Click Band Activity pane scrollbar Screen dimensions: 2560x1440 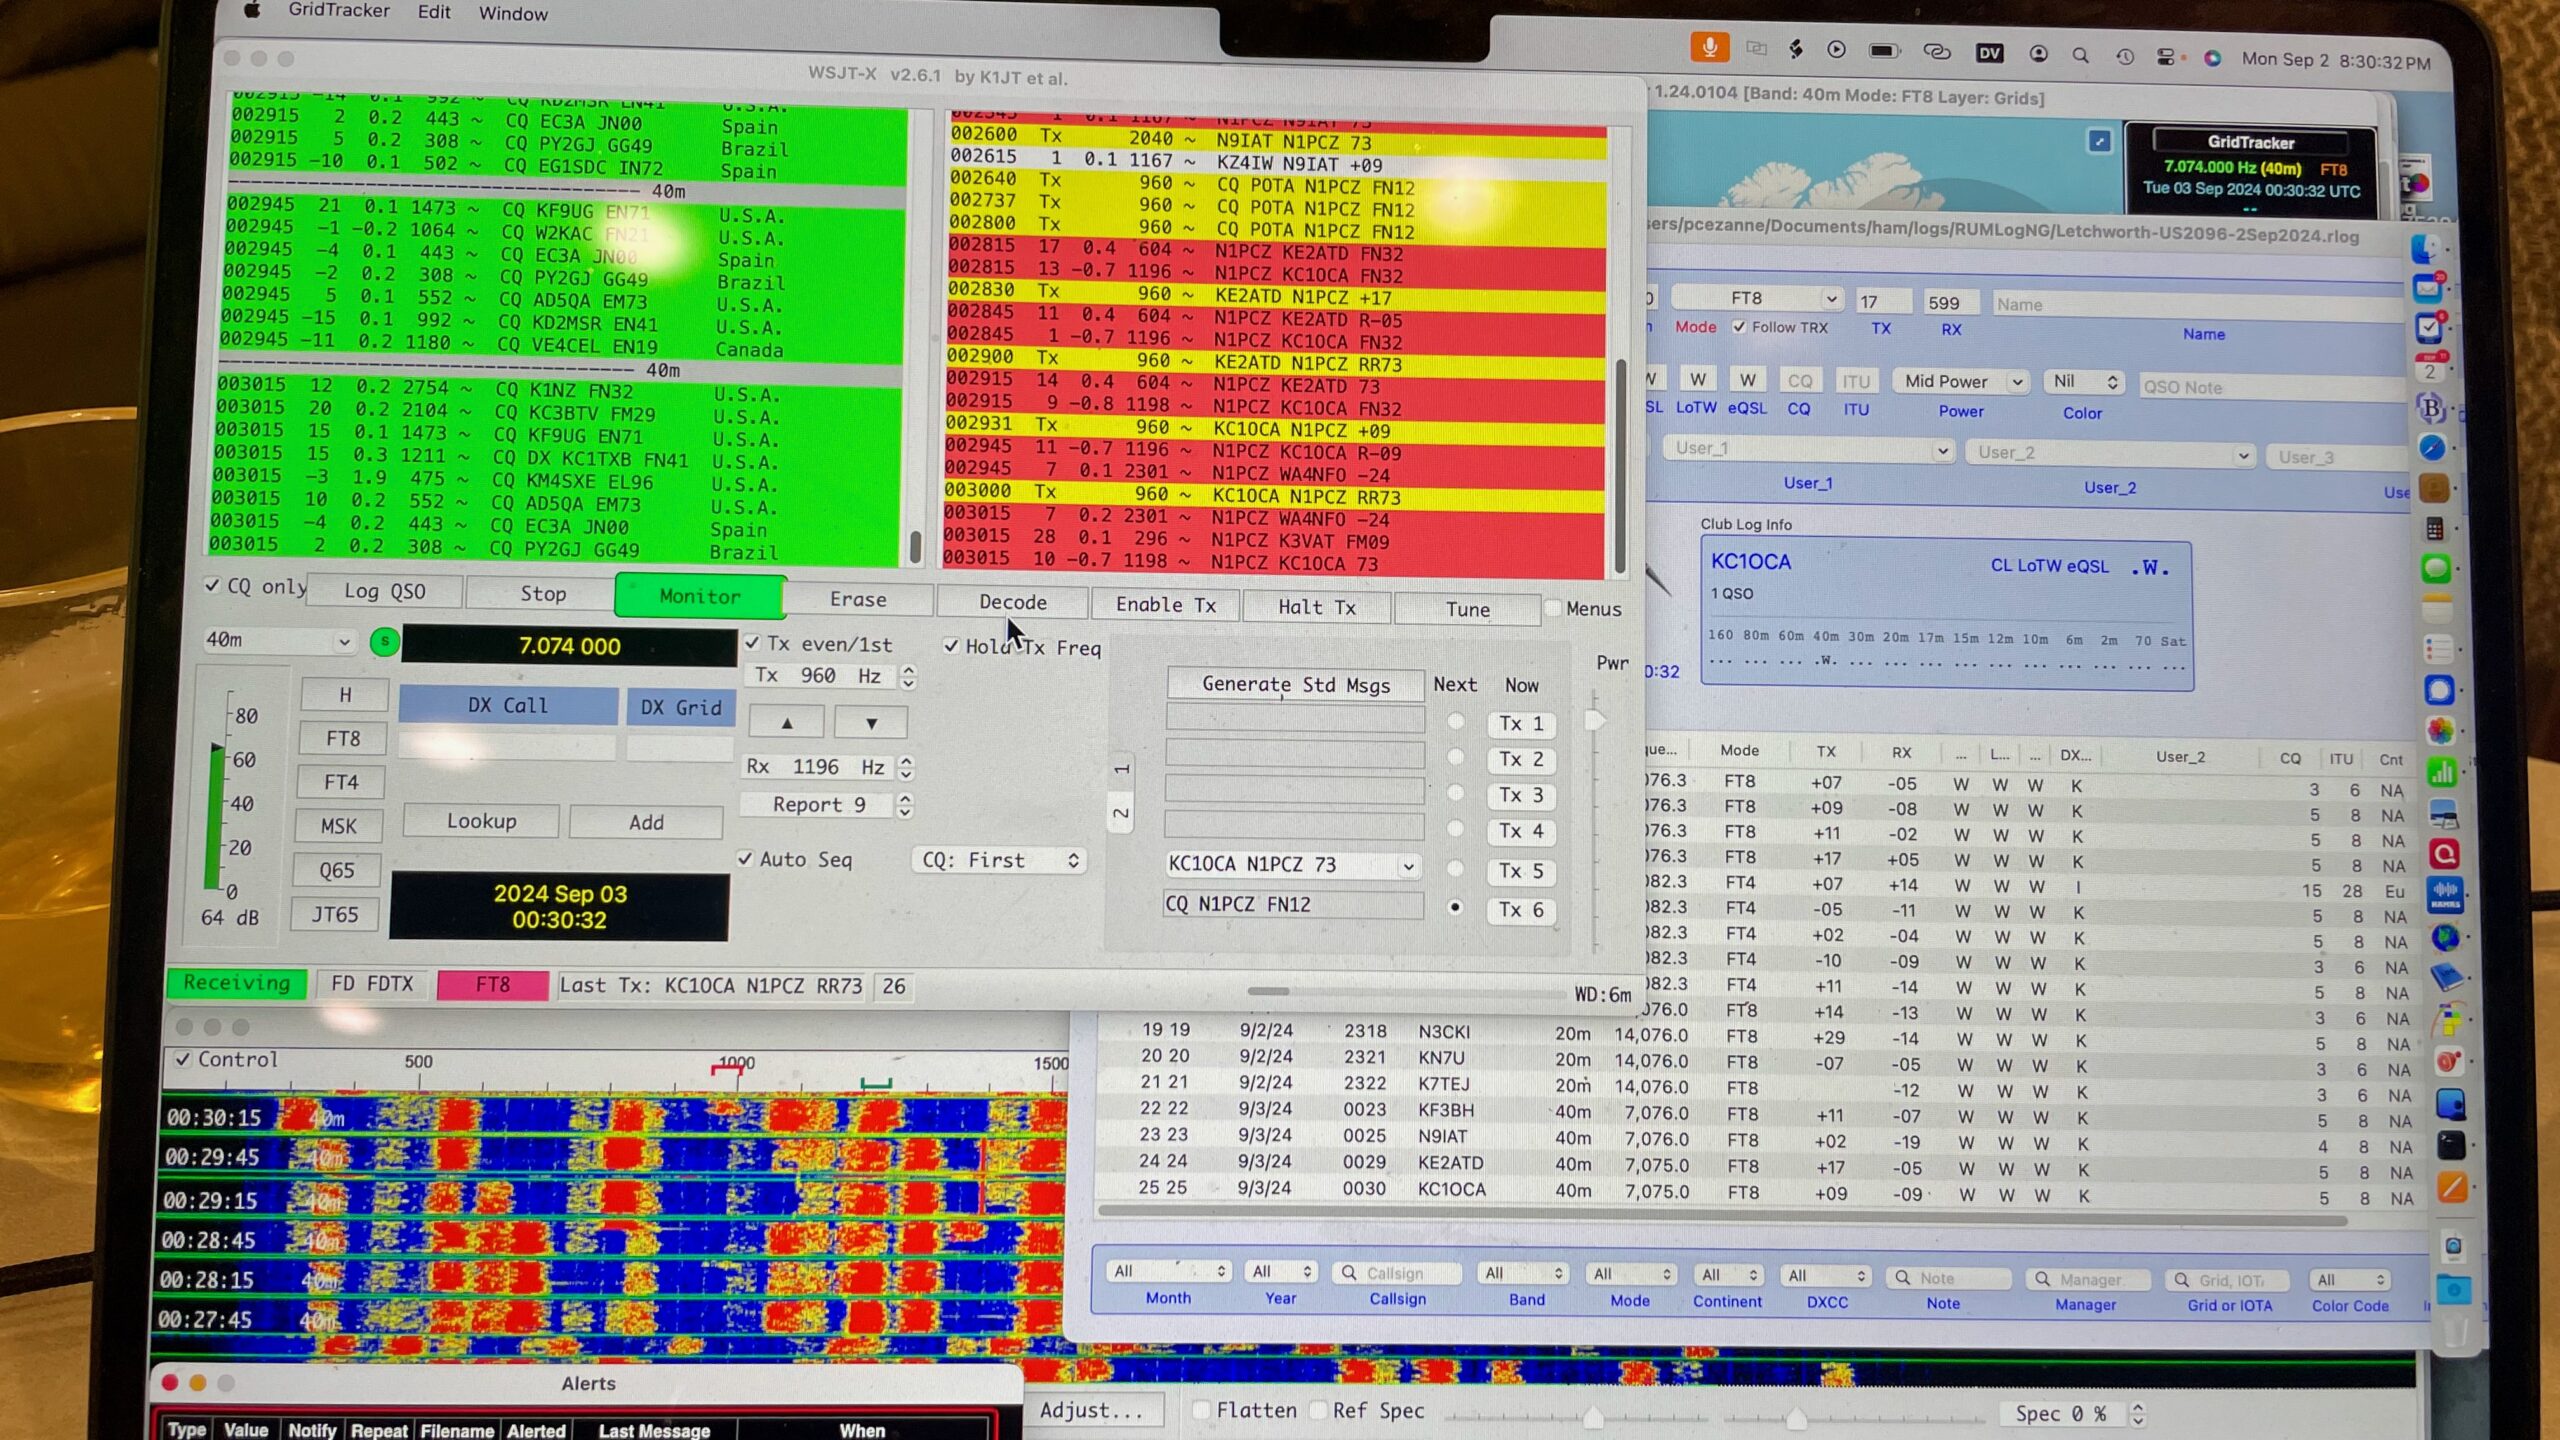coord(915,546)
